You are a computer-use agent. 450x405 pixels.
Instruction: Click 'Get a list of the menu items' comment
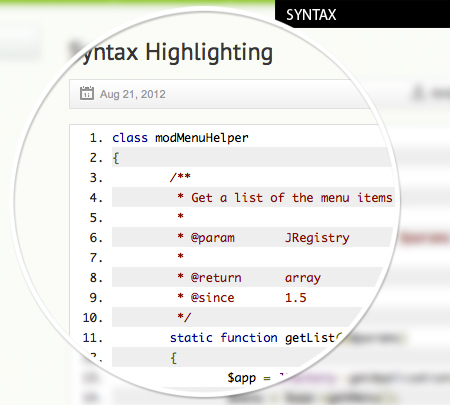point(292,198)
